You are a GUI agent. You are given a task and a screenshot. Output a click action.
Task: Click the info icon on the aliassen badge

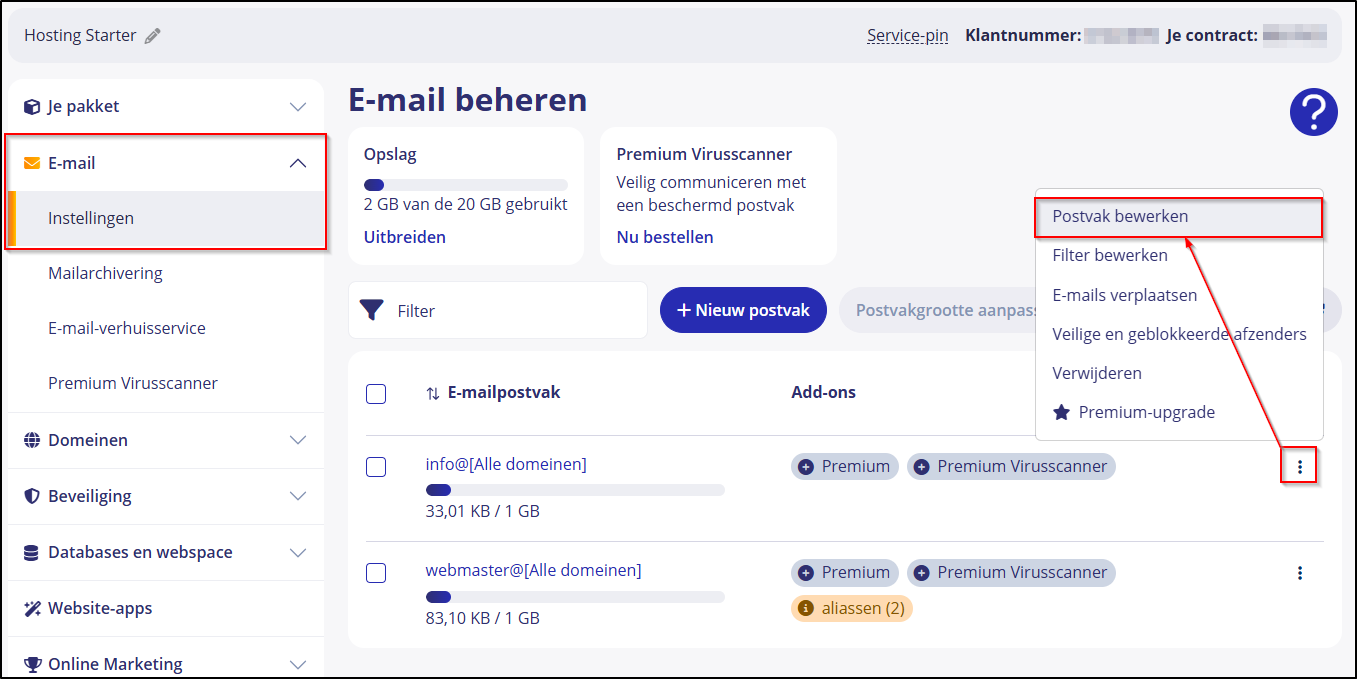(x=808, y=608)
